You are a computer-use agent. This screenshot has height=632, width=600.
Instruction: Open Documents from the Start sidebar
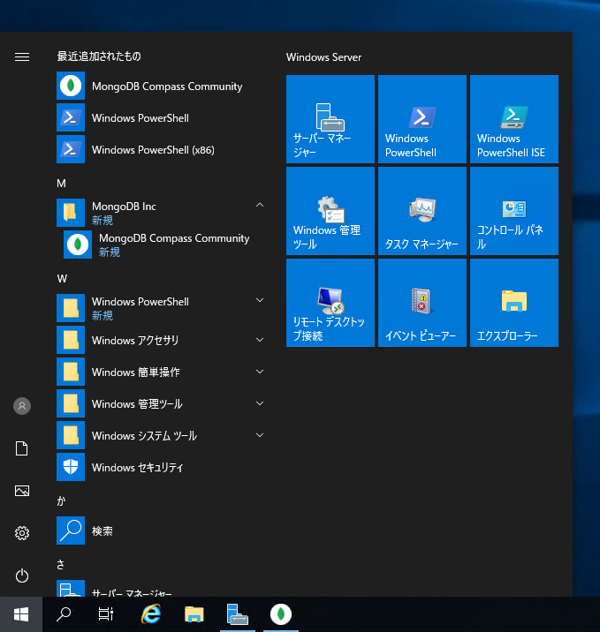coord(22,448)
